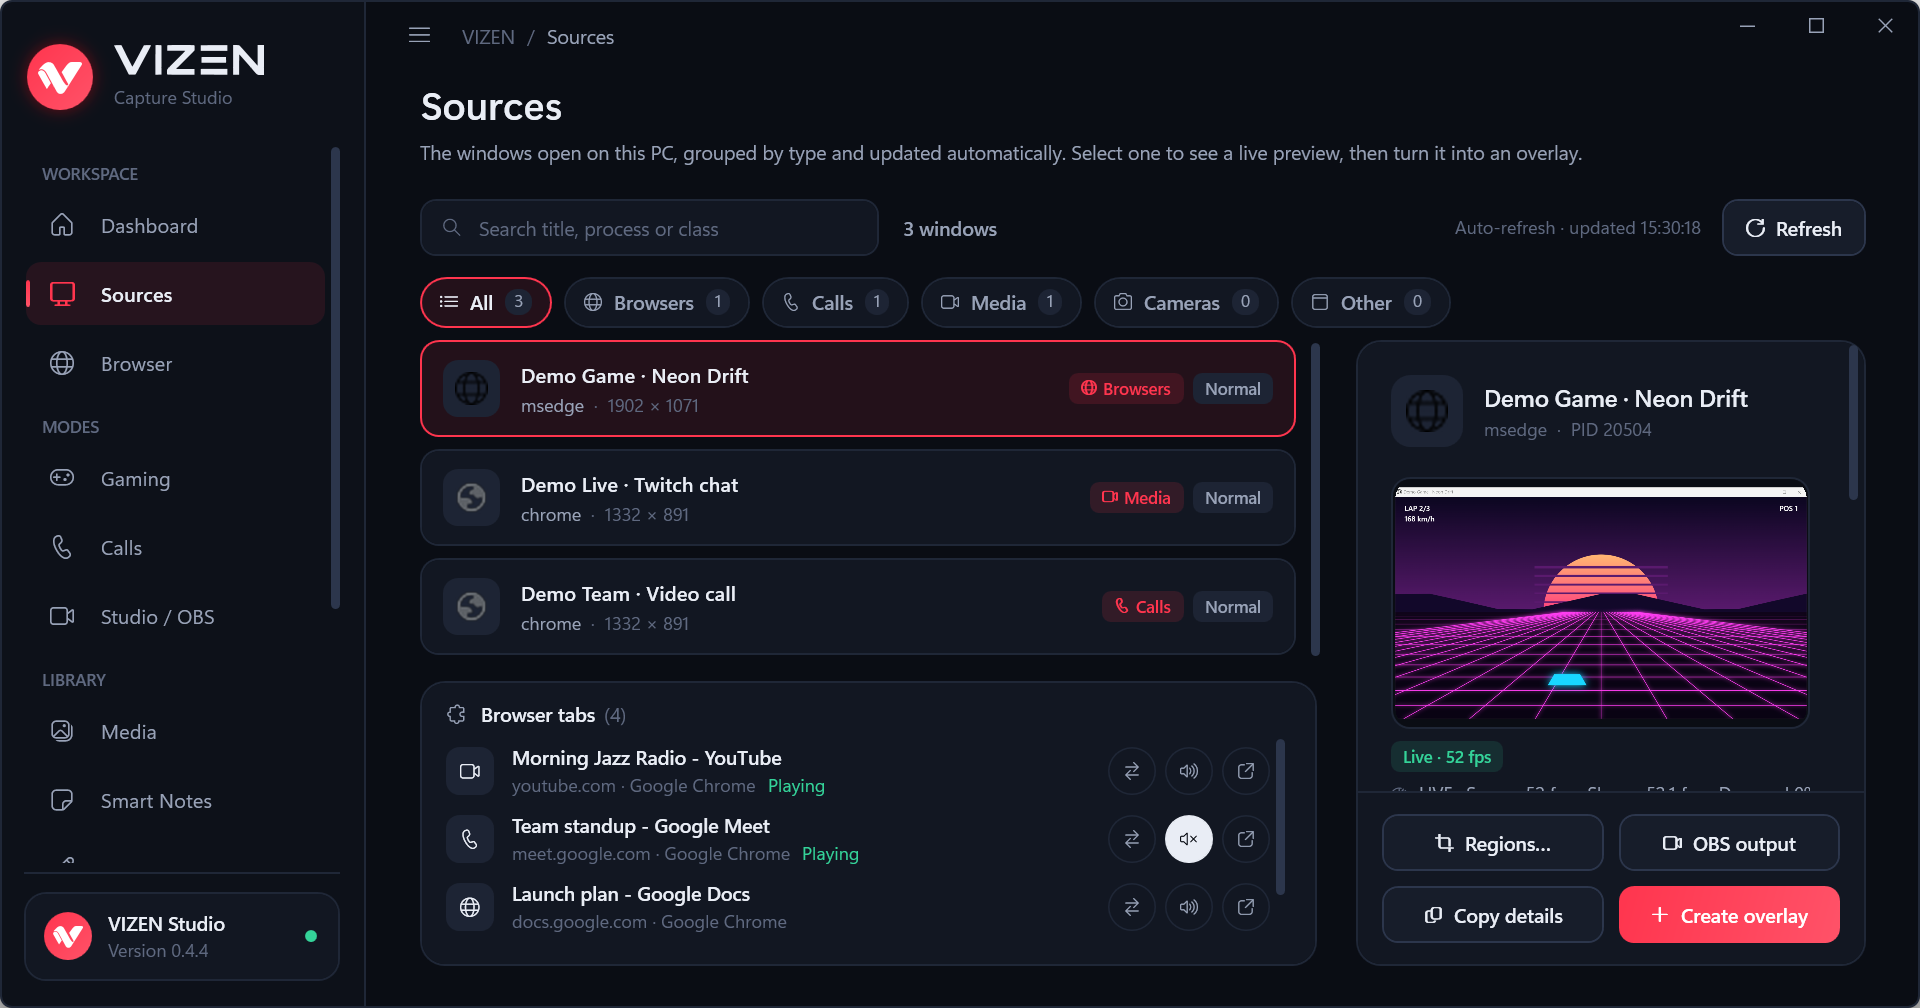Click the globe icon on Demo Game row
Screen dimensions: 1920x1008
(x=471, y=388)
